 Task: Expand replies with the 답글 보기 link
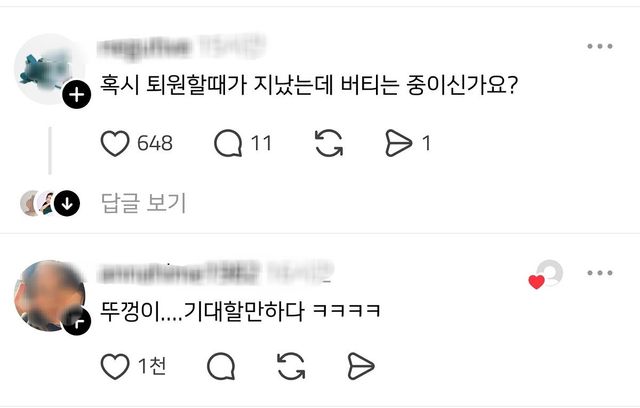pos(143,203)
